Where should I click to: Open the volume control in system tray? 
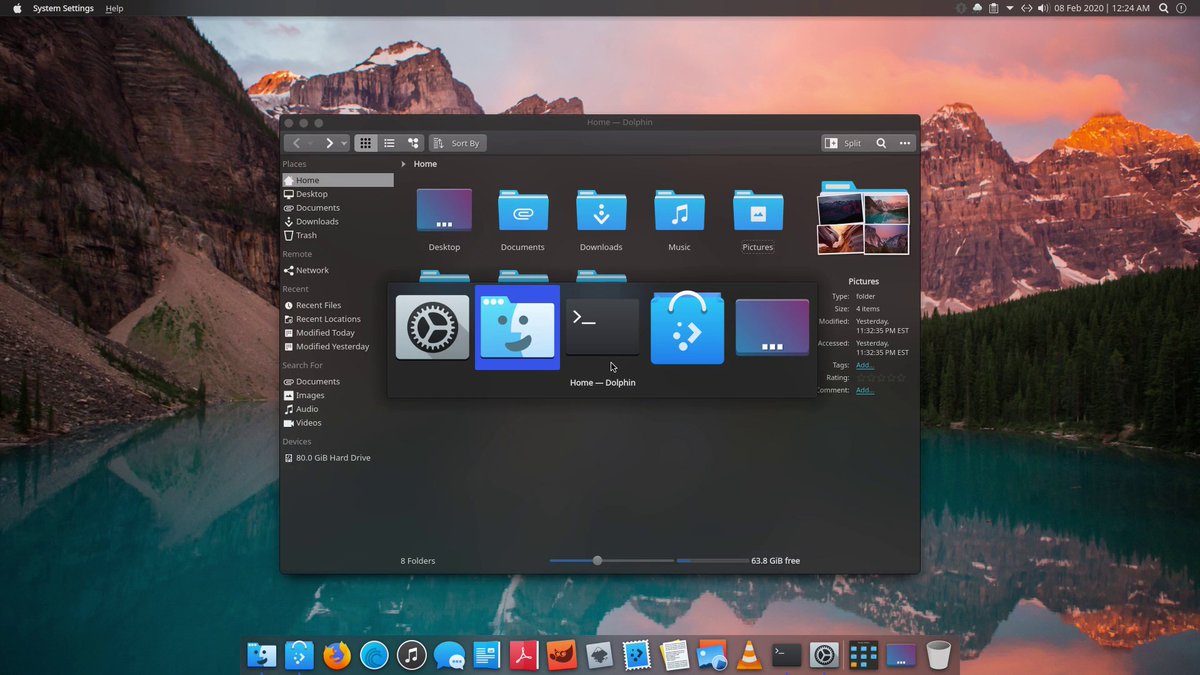pos(1043,8)
